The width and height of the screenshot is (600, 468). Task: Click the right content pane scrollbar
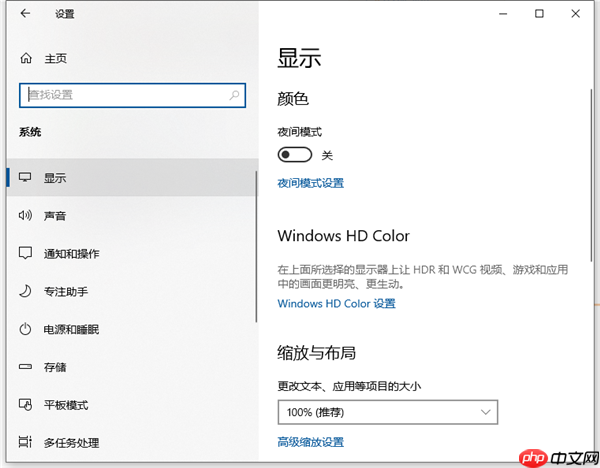tap(591, 175)
